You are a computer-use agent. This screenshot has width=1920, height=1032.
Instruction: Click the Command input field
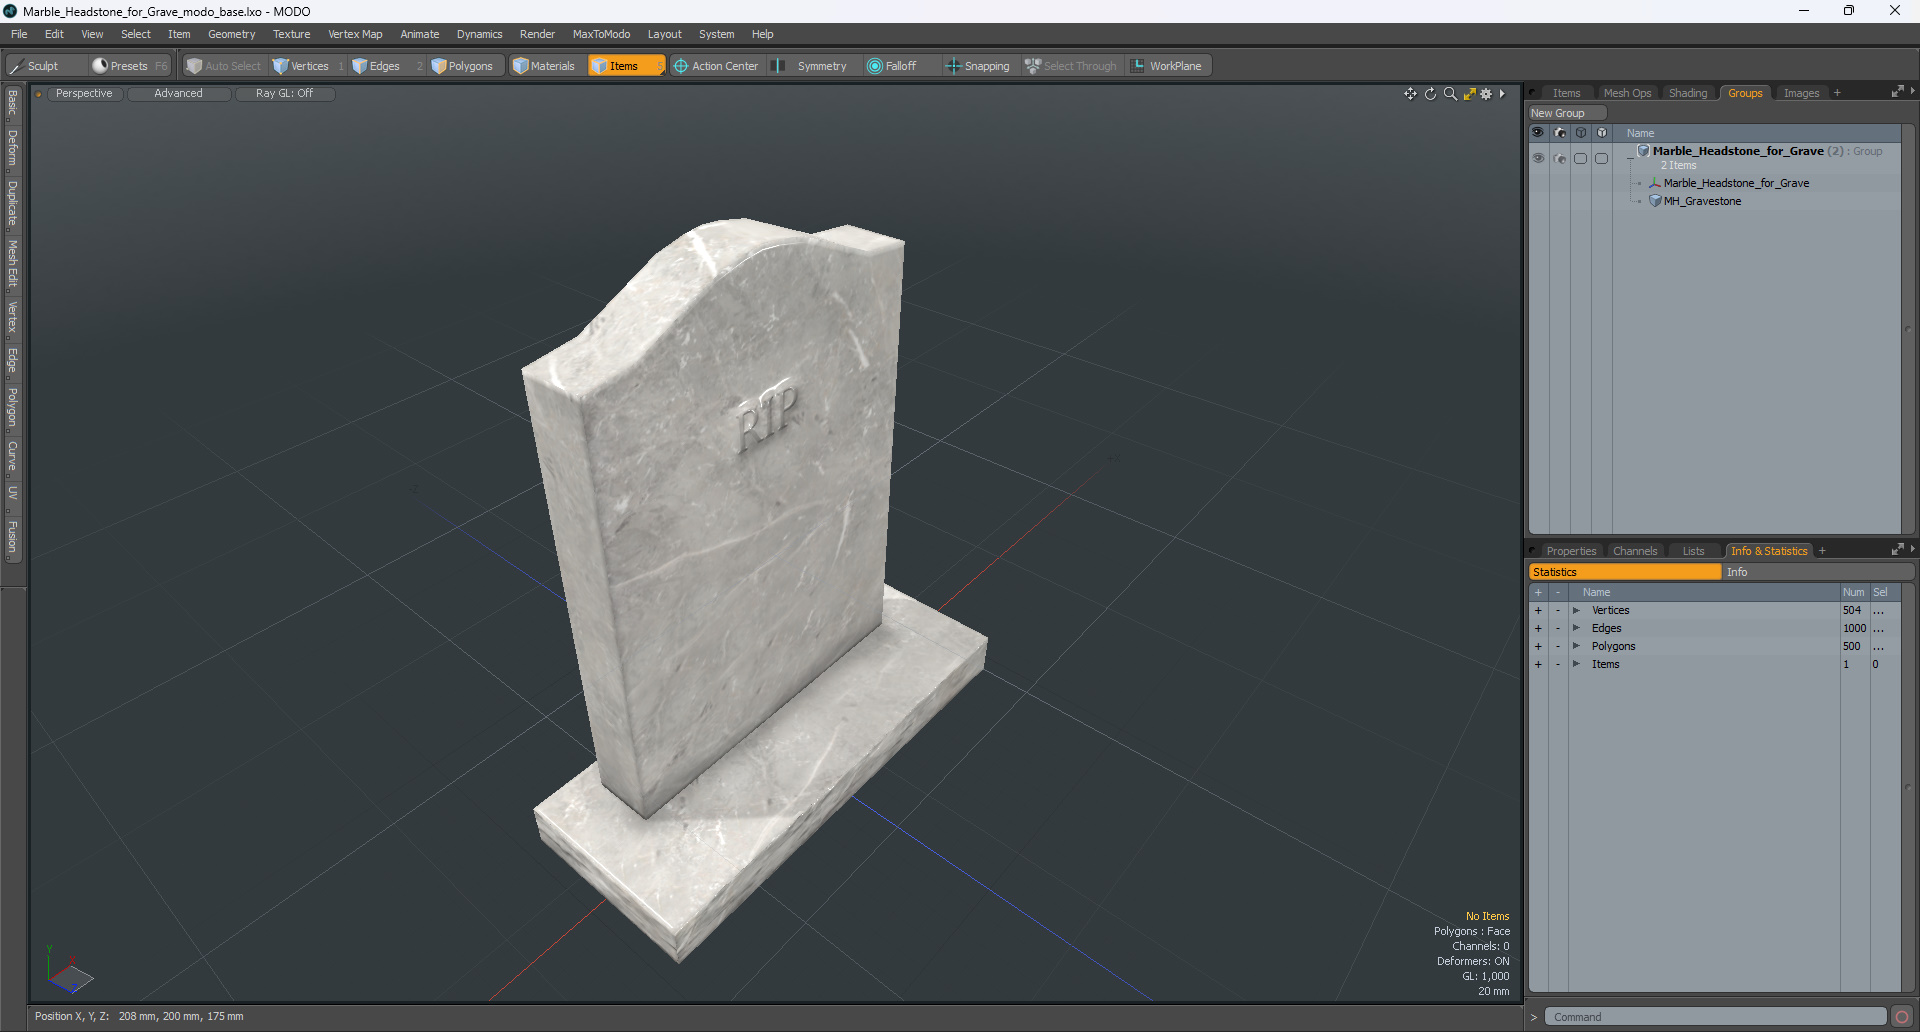point(1715,1017)
